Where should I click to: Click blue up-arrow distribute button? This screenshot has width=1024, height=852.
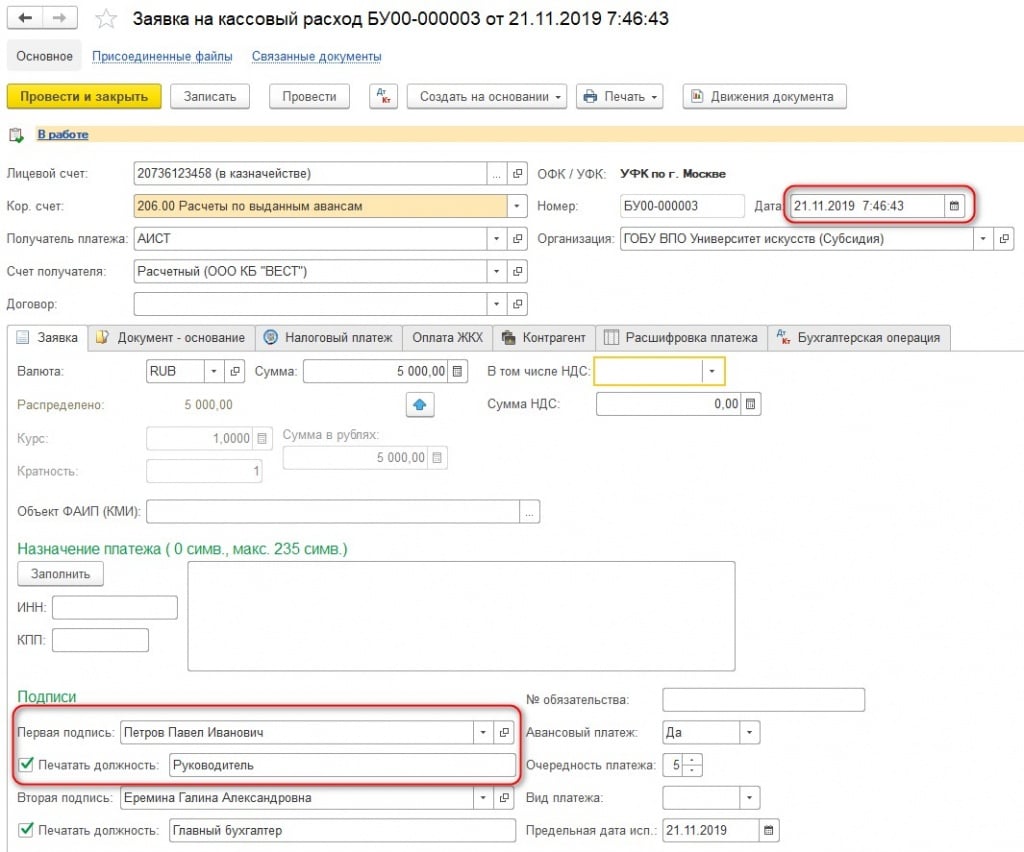click(419, 404)
